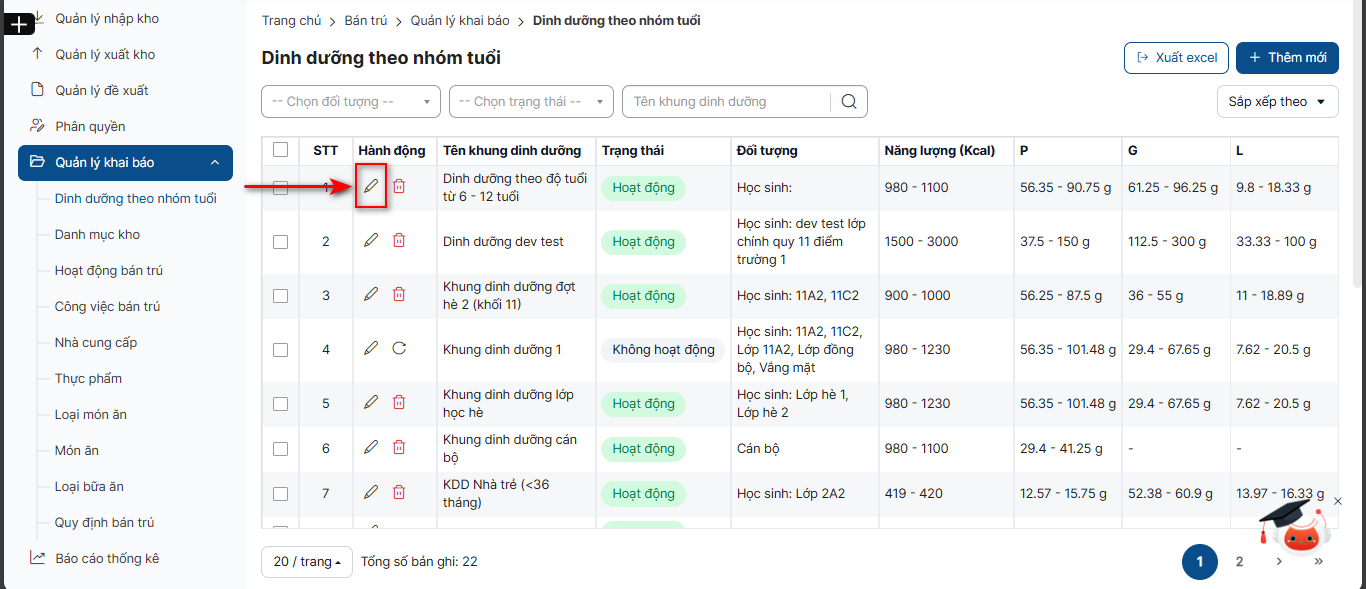The height and width of the screenshot is (589, 1366).
Task: Click edit pencil for row 1
Action: tap(371, 186)
